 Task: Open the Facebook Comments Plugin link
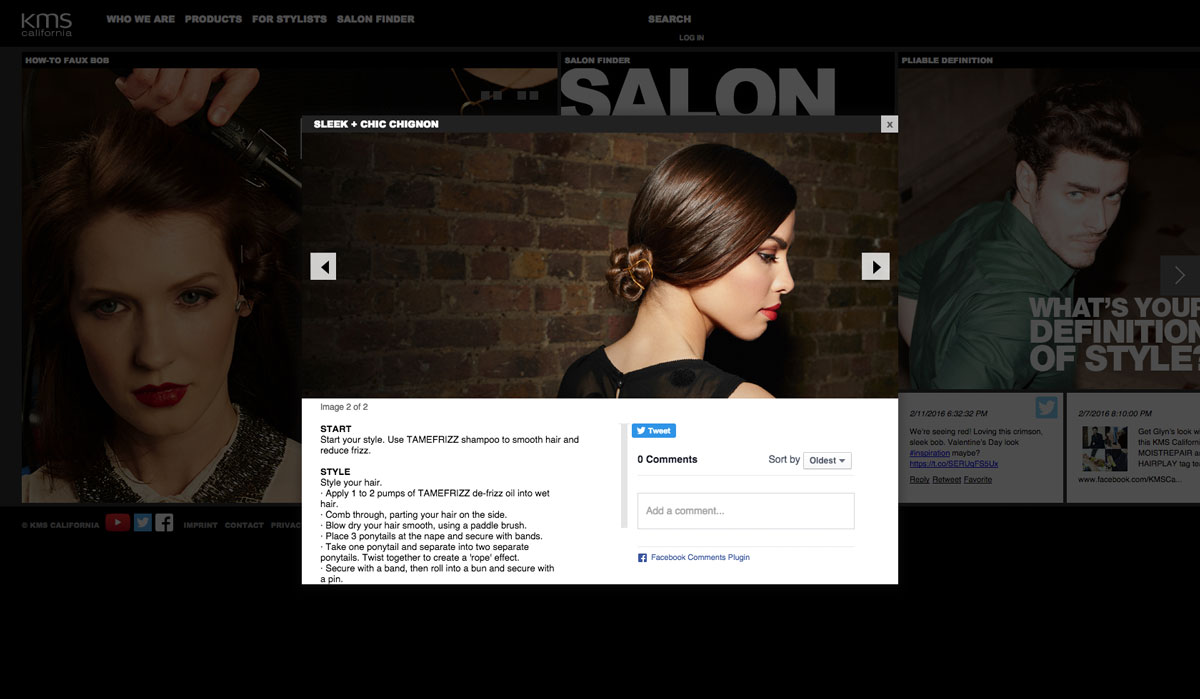(699, 558)
